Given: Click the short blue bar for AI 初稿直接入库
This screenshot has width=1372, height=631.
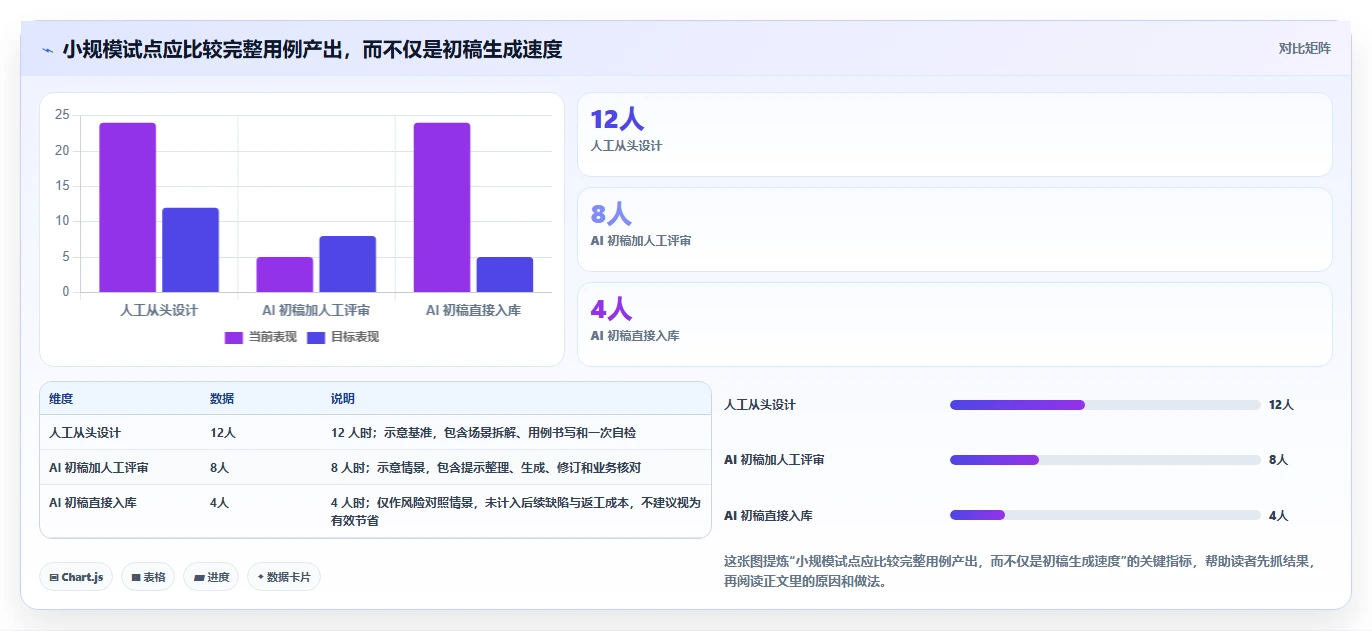Looking at the screenshot, I should 504,275.
